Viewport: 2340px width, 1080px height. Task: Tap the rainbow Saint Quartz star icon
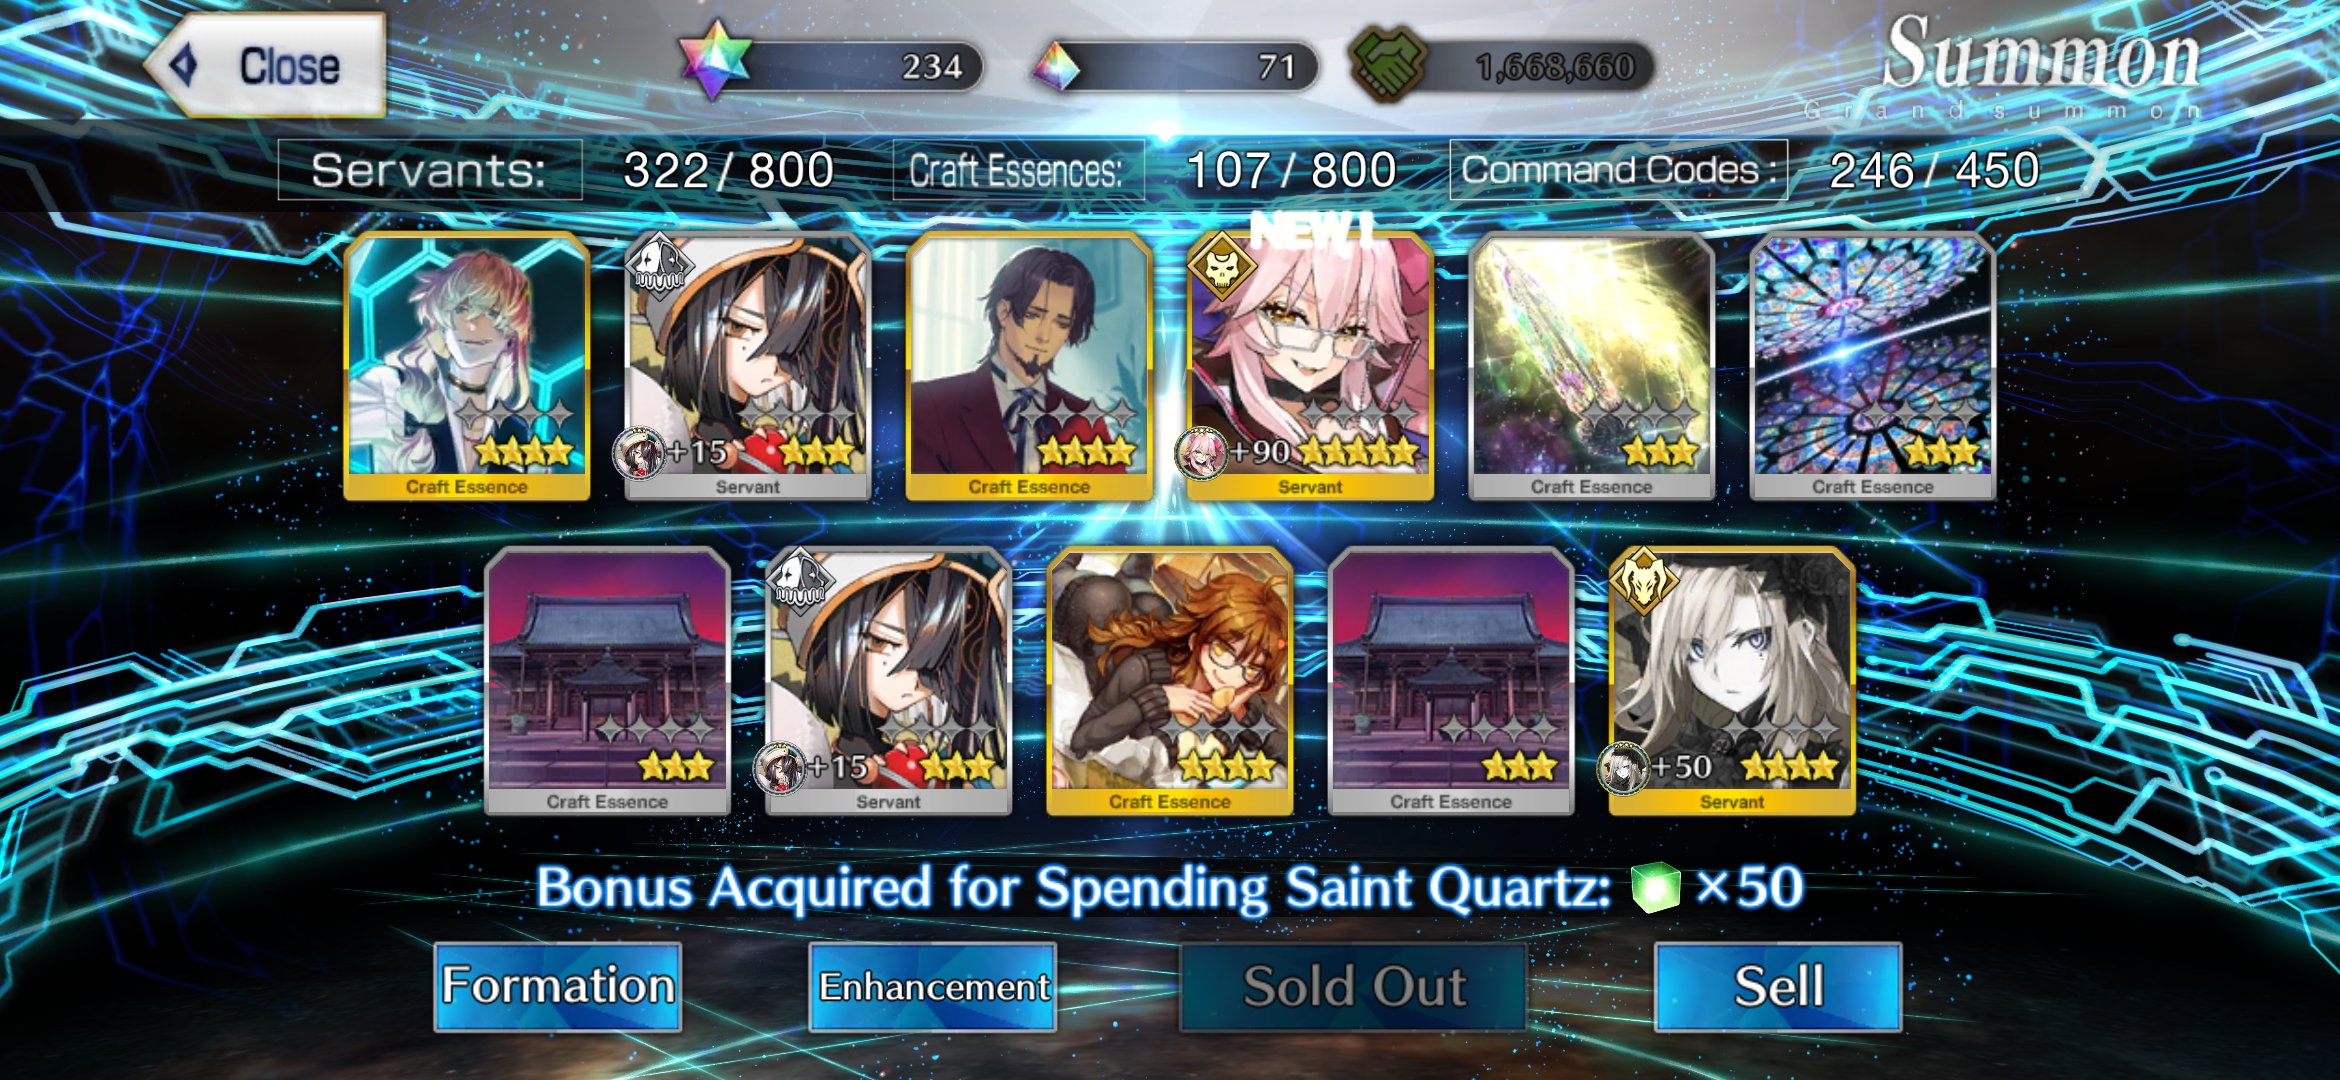[x=714, y=60]
